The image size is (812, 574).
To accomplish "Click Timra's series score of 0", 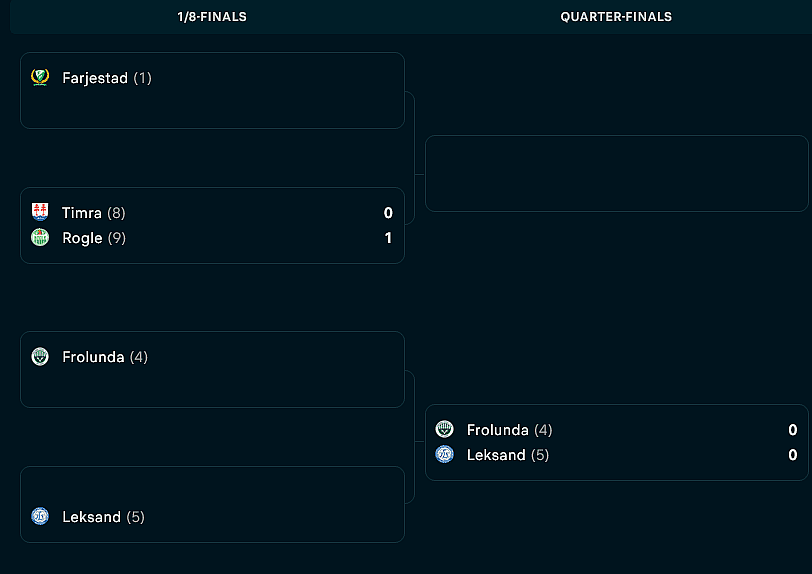I will (388, 213).
